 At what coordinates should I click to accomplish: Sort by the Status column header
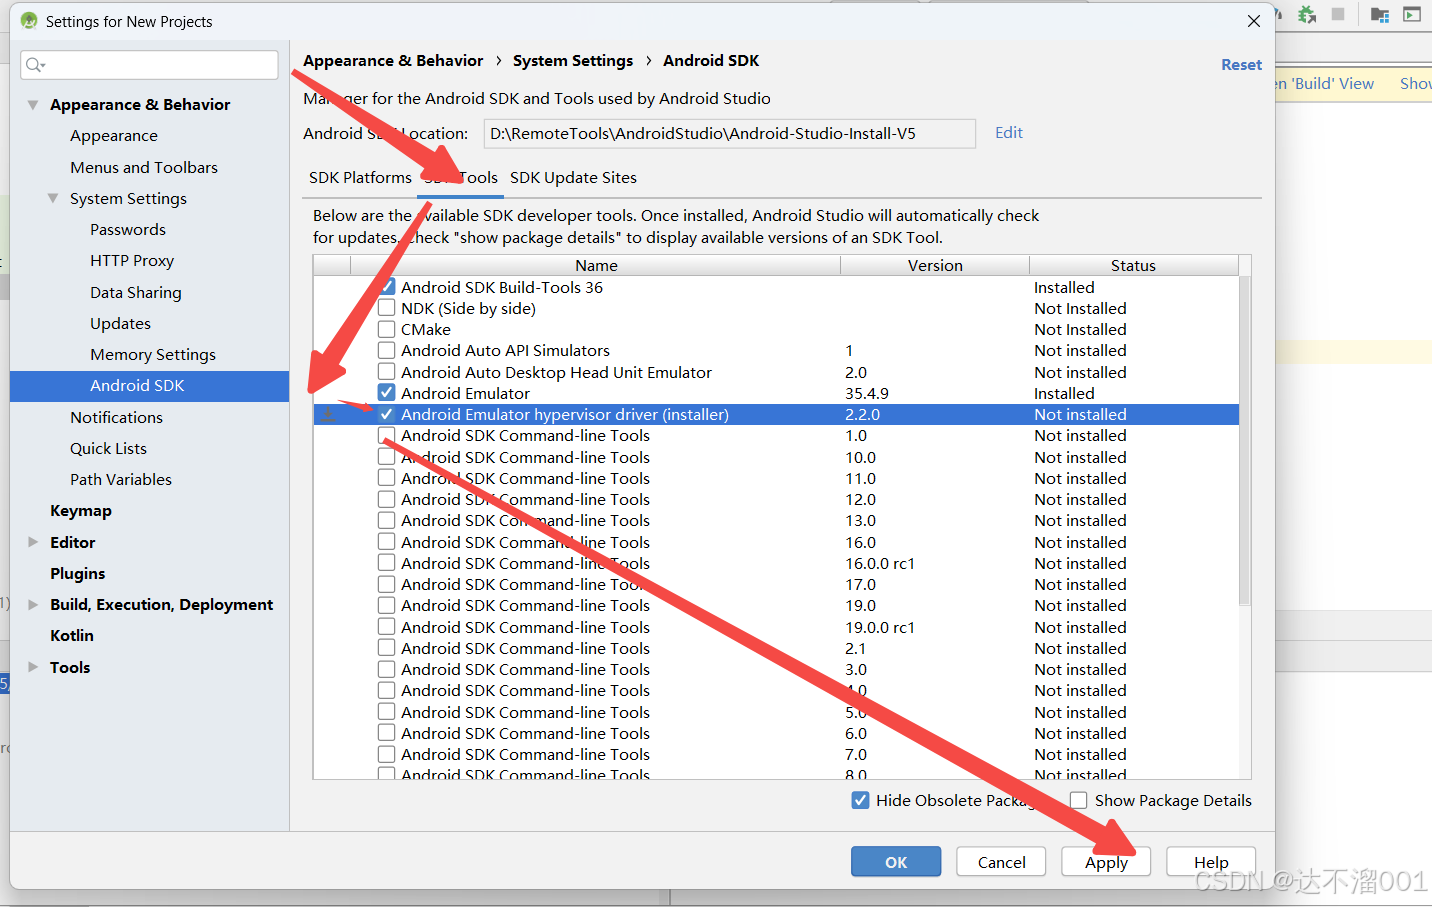1133,265
